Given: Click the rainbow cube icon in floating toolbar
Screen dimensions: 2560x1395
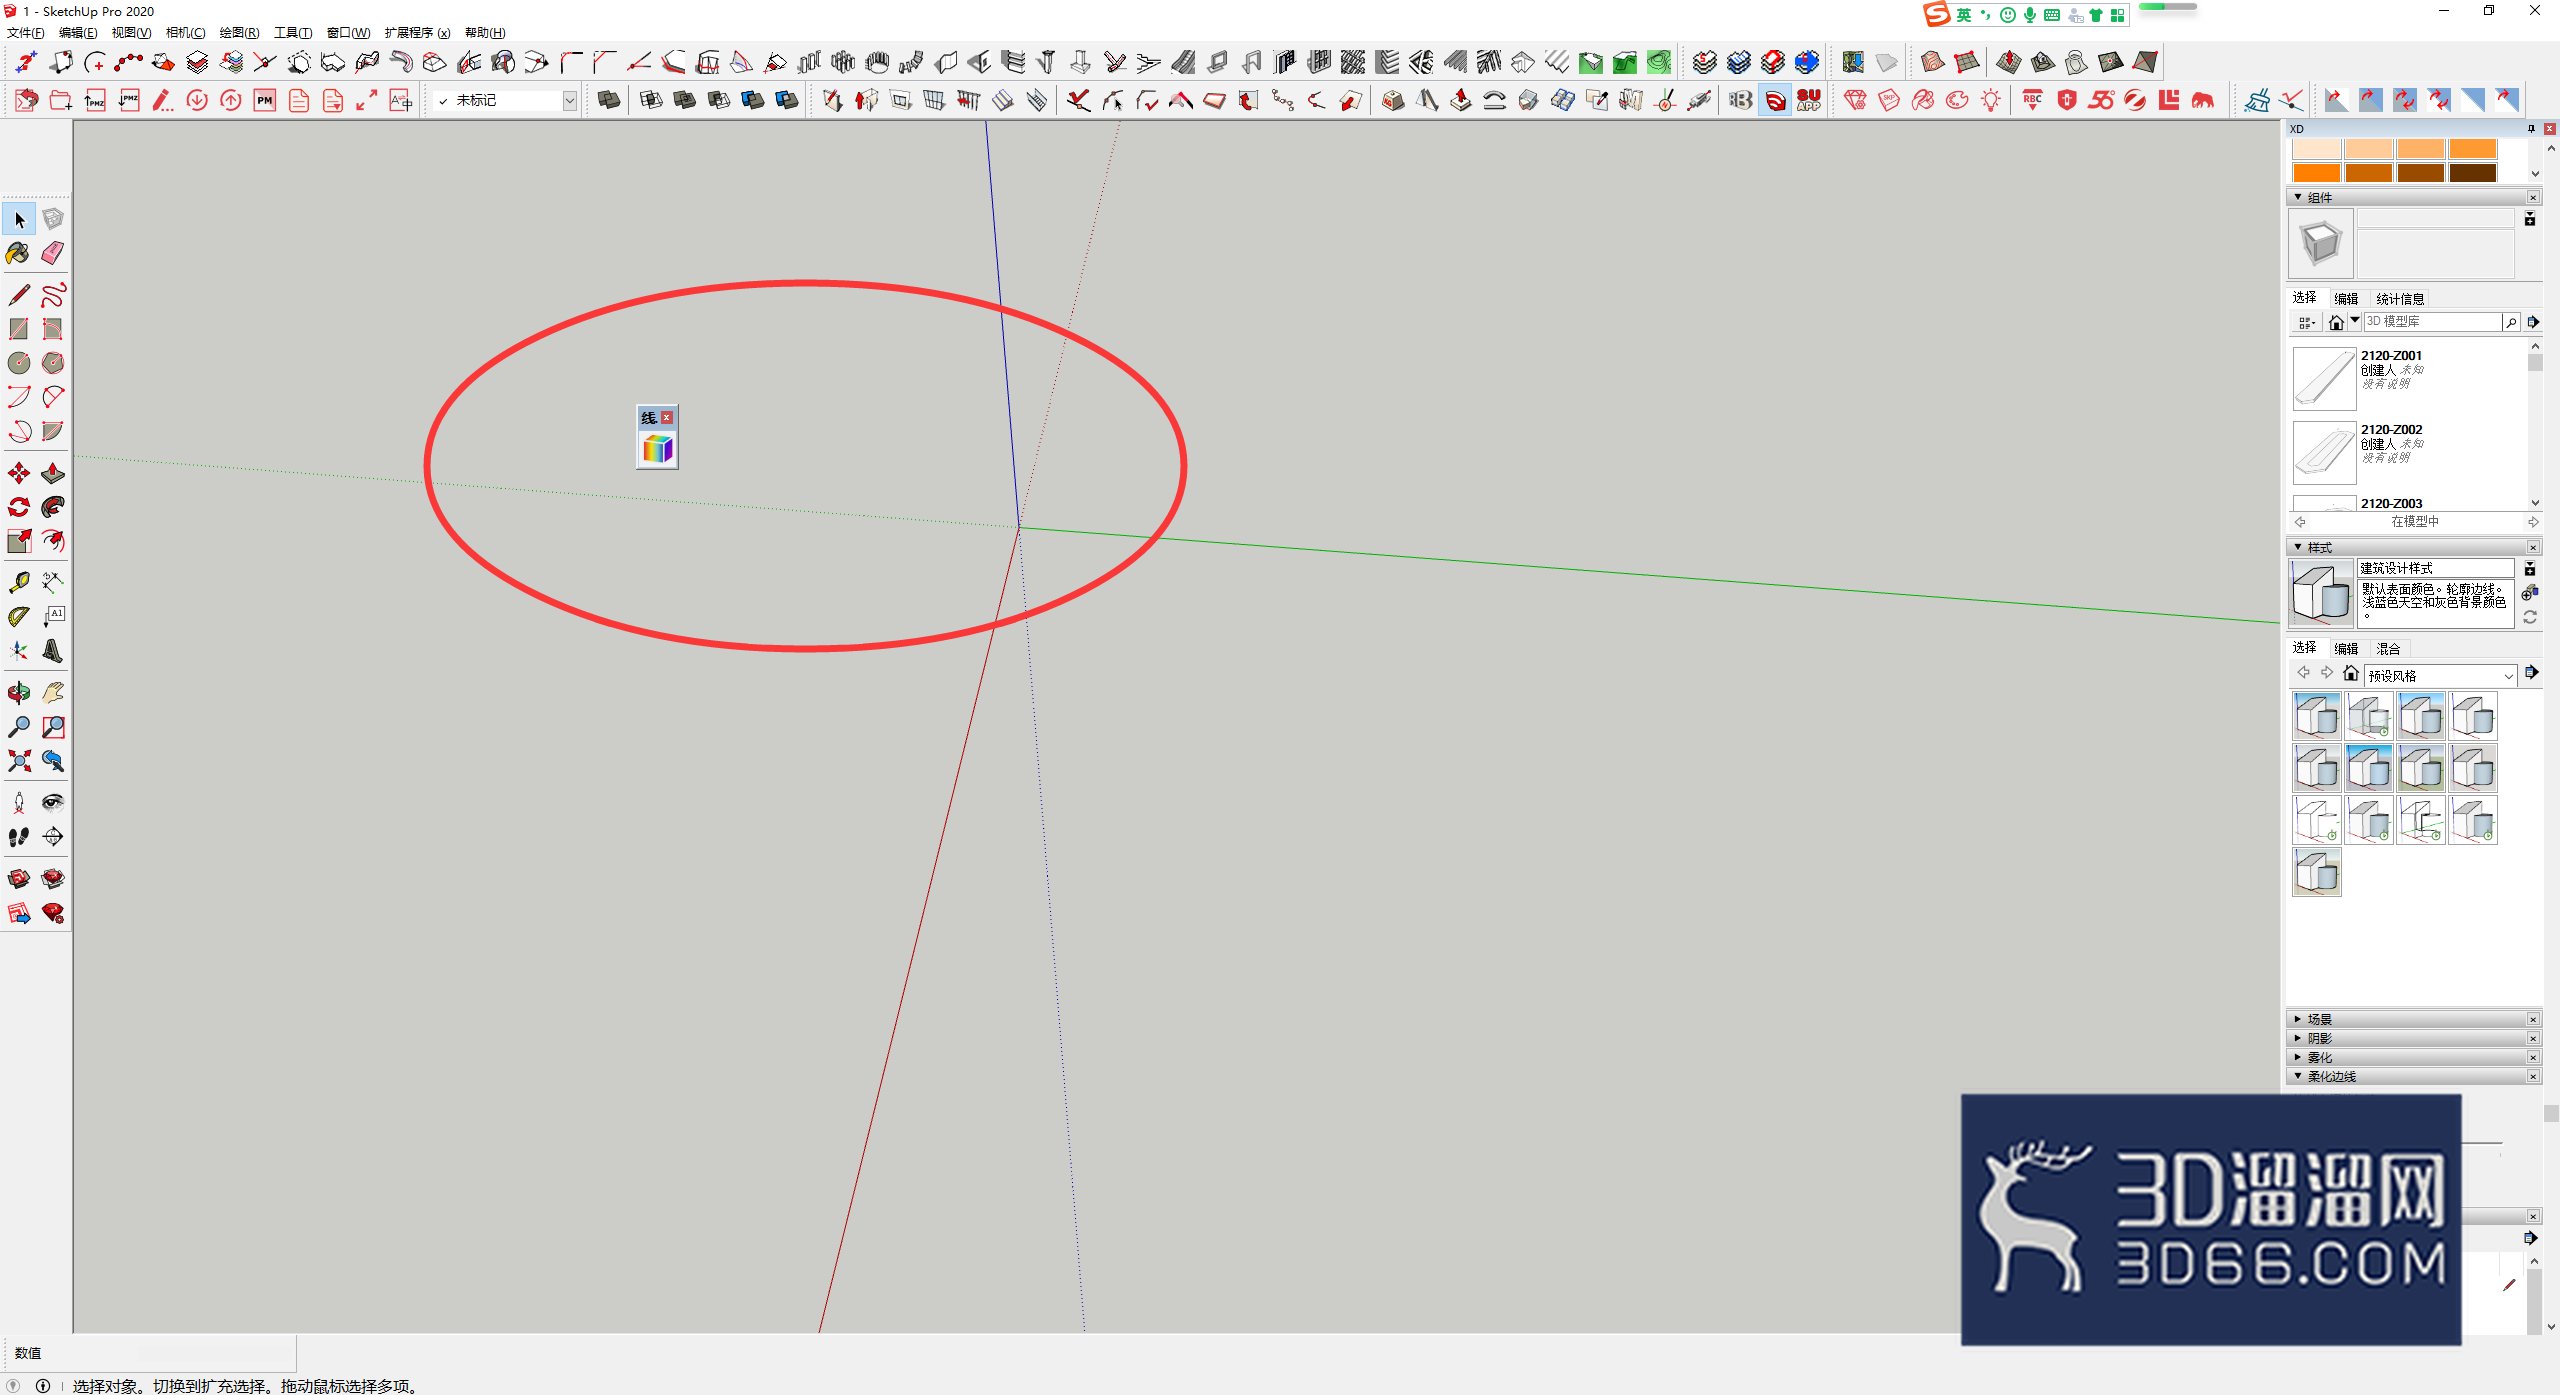Looking at the screenshot, I should 657,450.
